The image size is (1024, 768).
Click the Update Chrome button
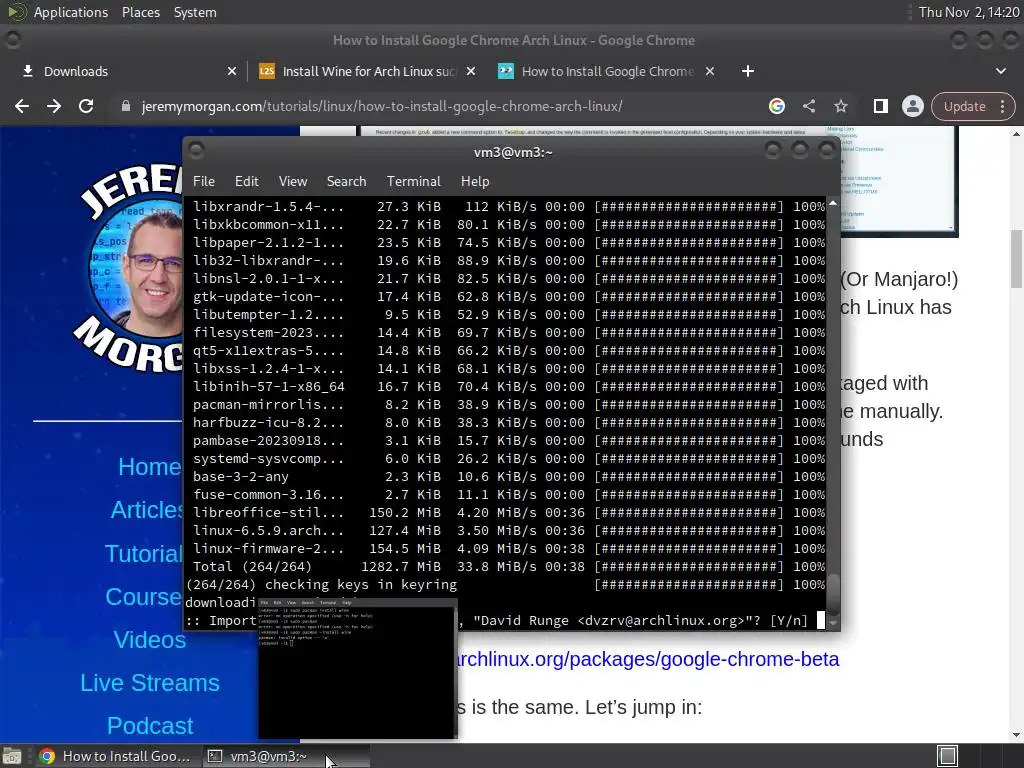964,106
